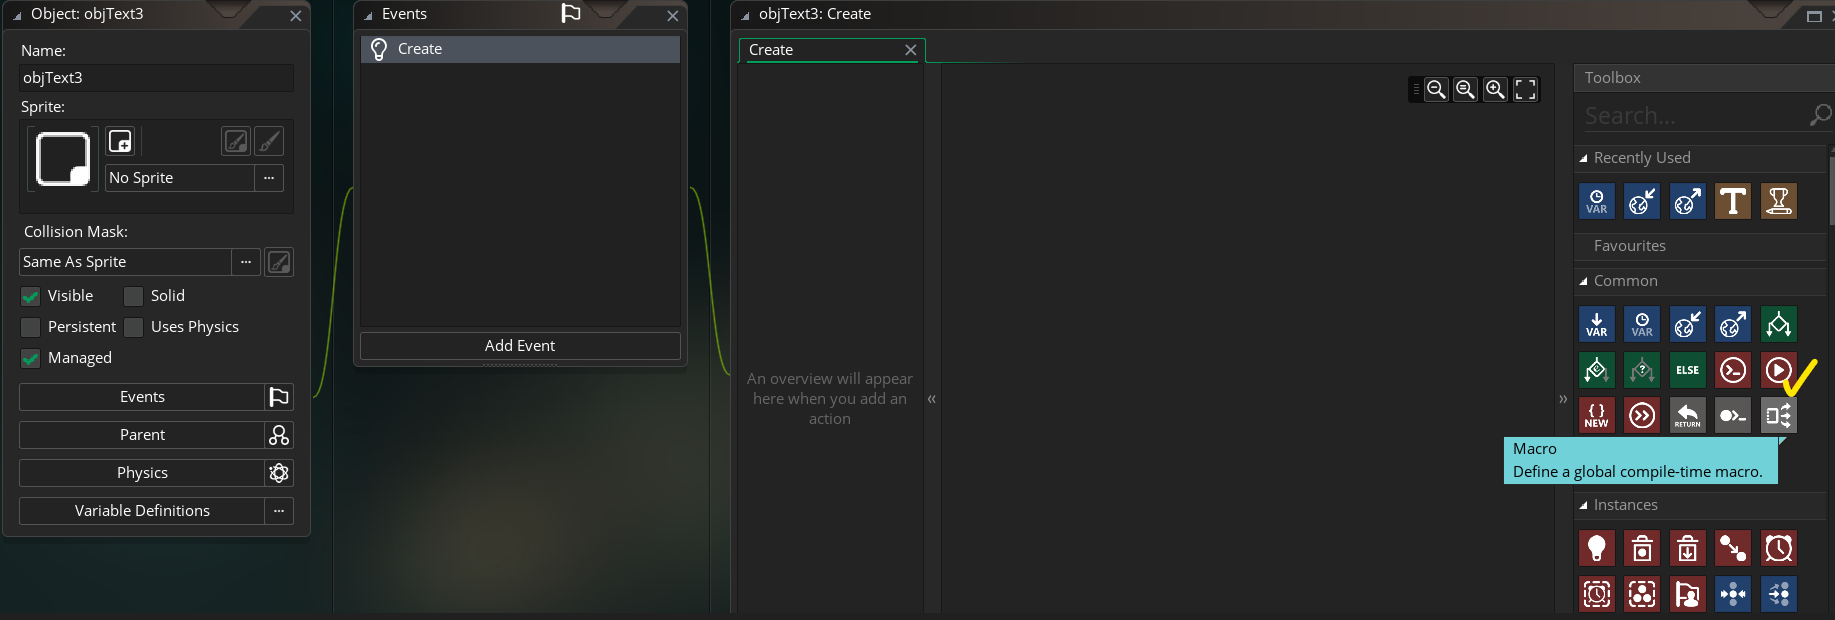Screen dimensions: 1835x620
Task: Select the Assign Variable action in Common
Action: coord(1597,324)
